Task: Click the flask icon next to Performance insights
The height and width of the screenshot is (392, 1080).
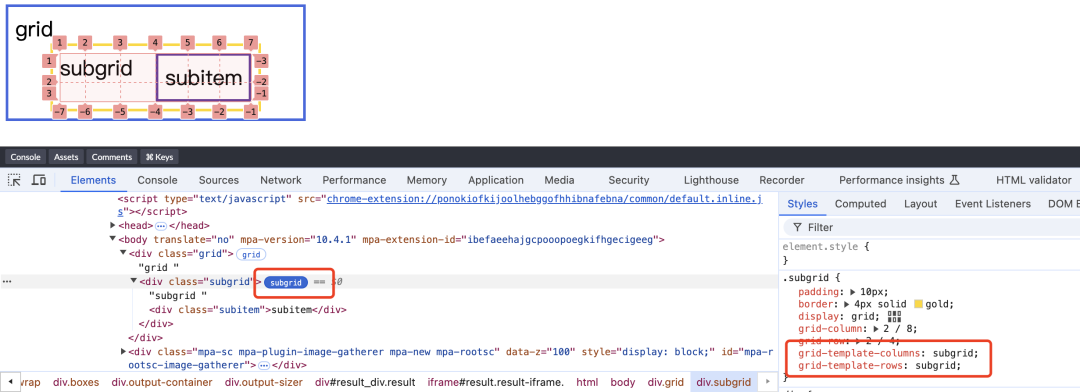Action: pos(954,180)
